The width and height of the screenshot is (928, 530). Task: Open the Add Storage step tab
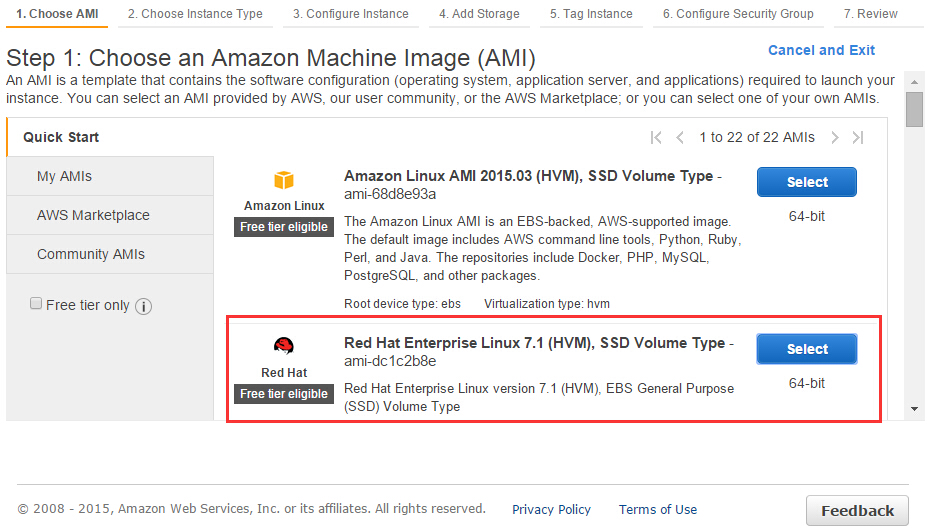pos(479,14)
